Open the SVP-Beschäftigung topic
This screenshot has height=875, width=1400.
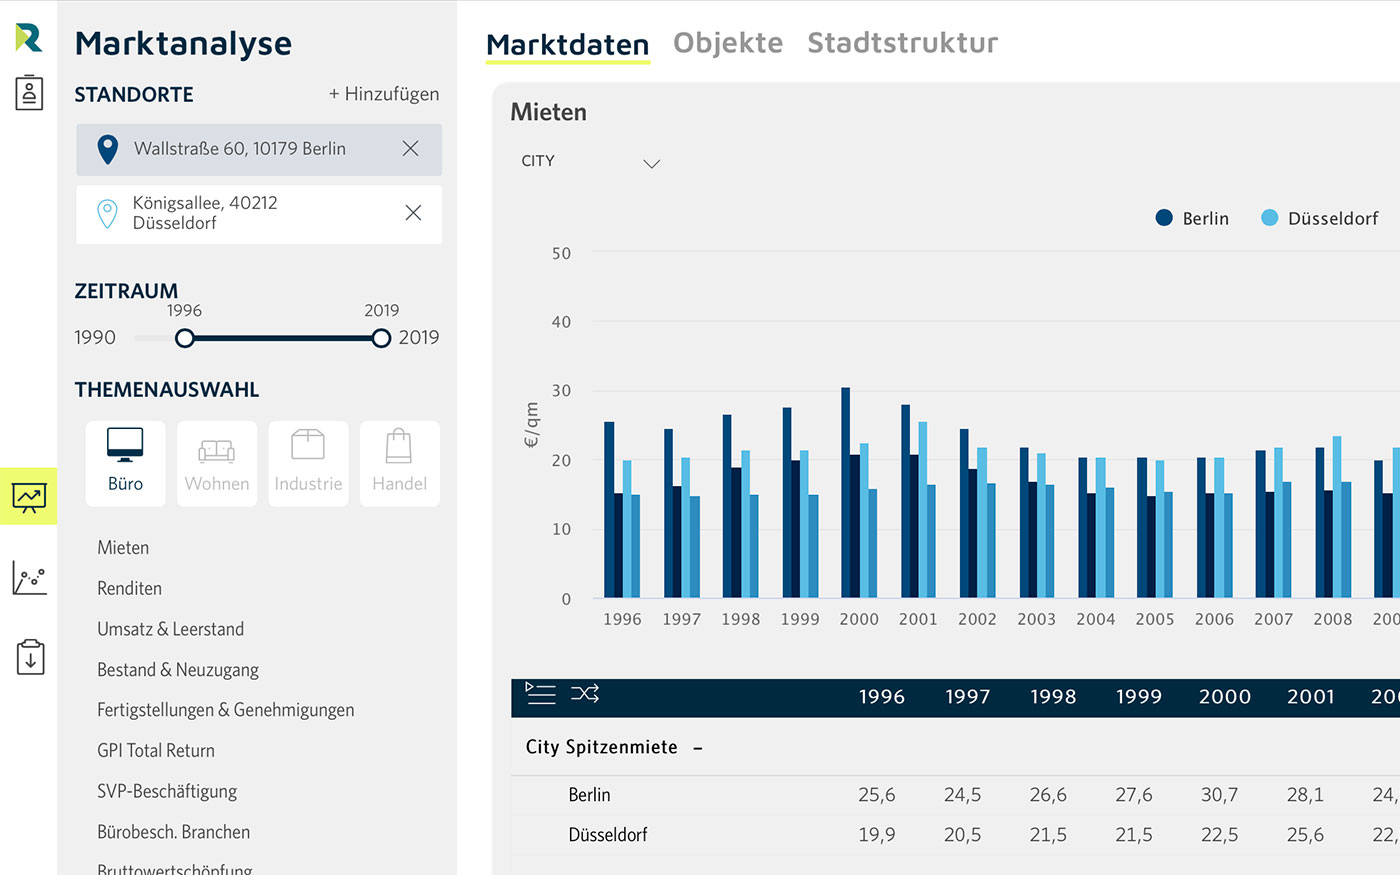pyautogui.click(x=167, y=791)
